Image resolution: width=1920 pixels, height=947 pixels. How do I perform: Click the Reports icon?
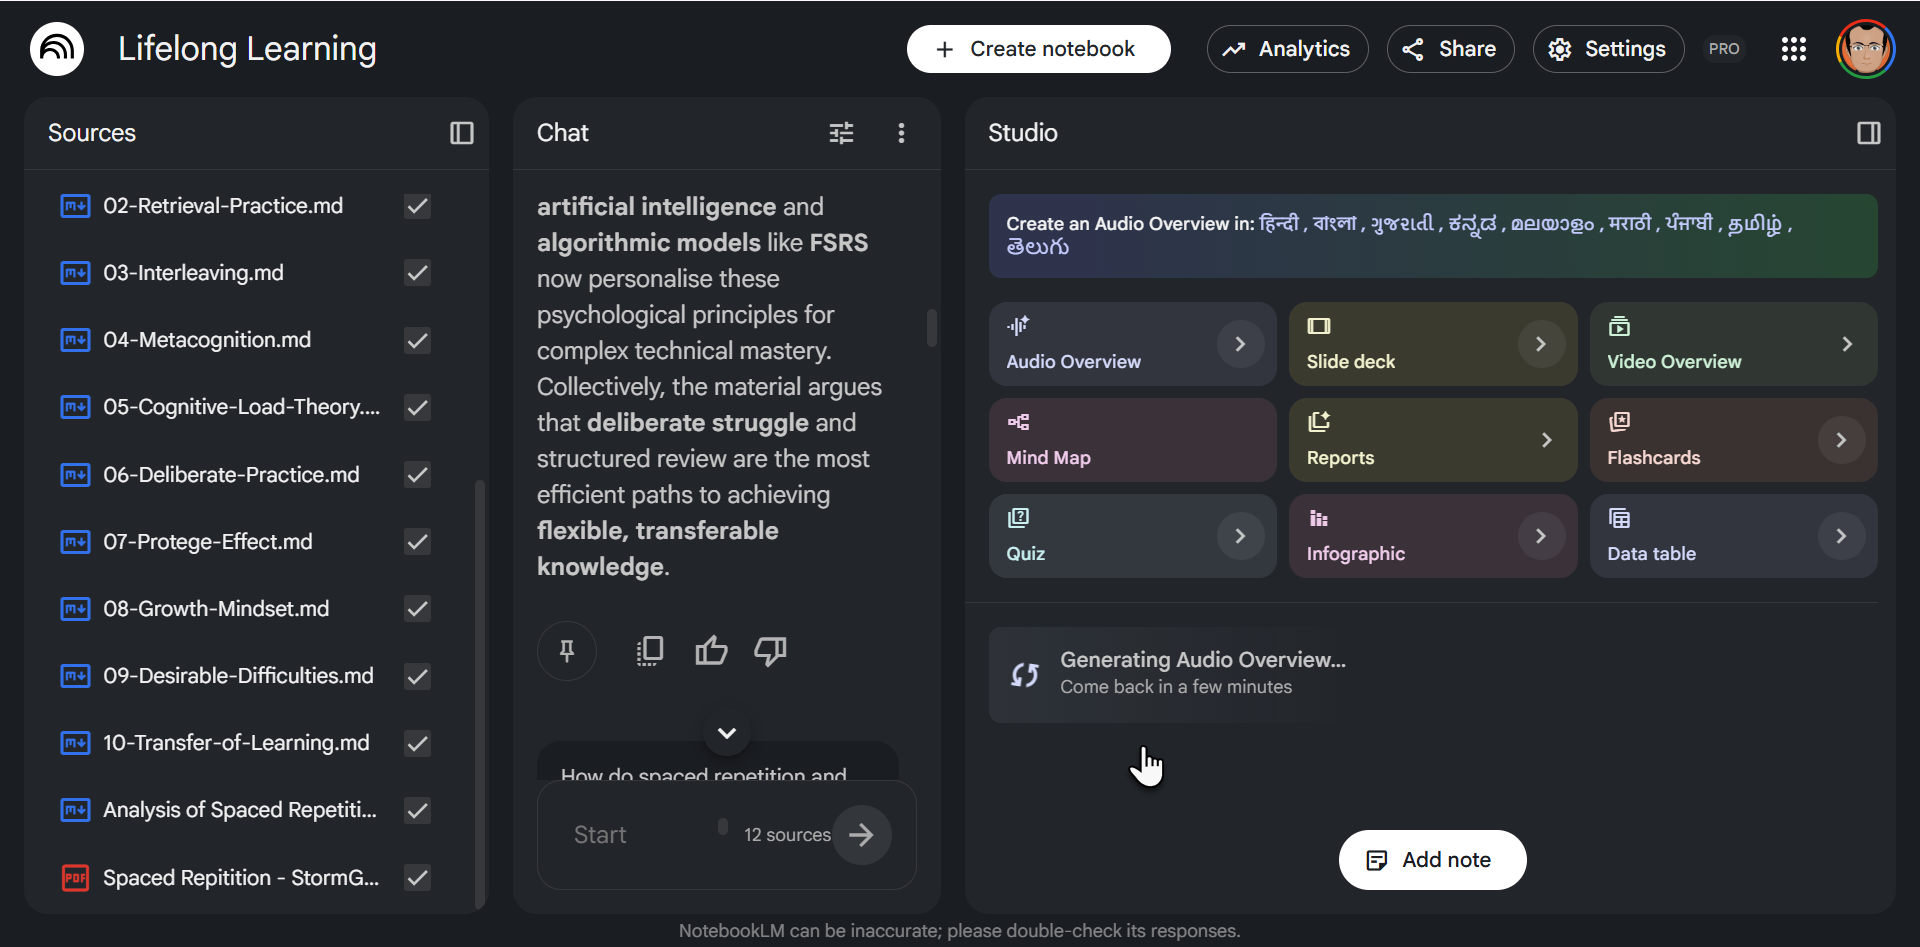point(1319,422)
